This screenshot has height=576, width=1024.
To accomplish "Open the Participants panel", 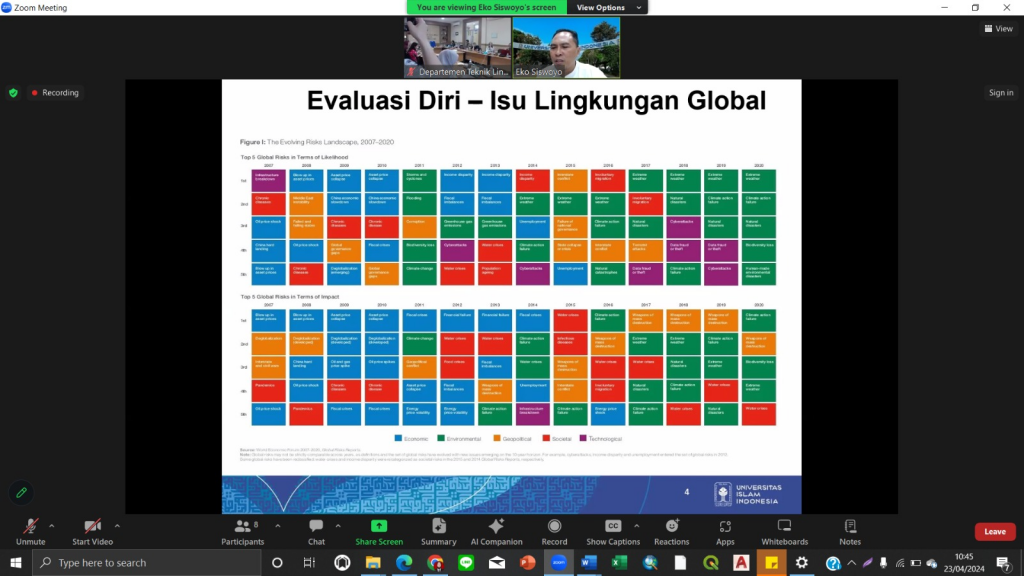I will [x=243, y=531].
